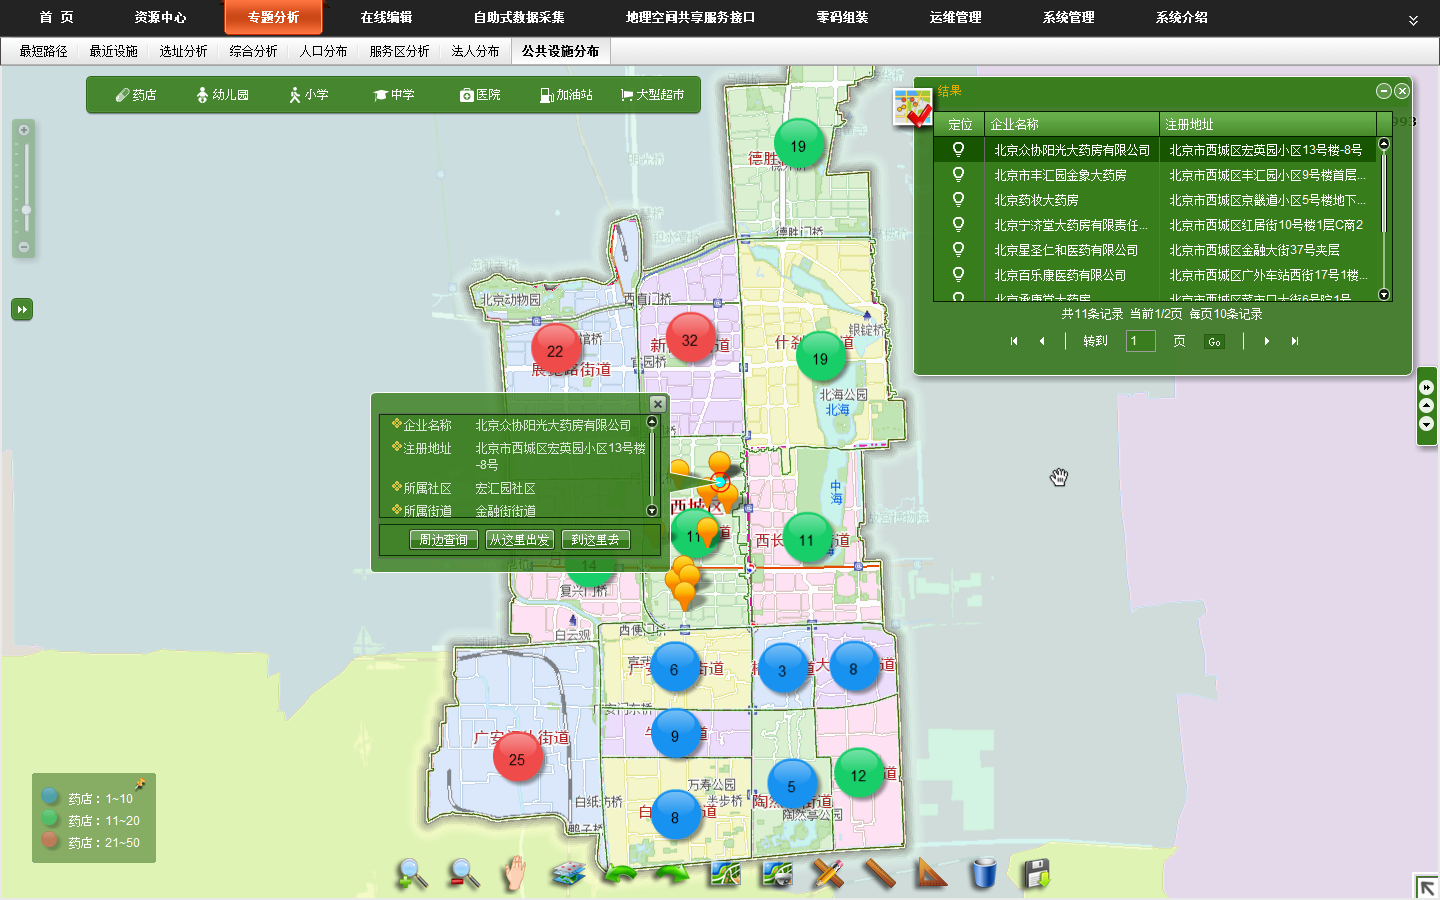
Task: Click the 周边查询 button
Action: pyautogui.click(x=443, y=540)
